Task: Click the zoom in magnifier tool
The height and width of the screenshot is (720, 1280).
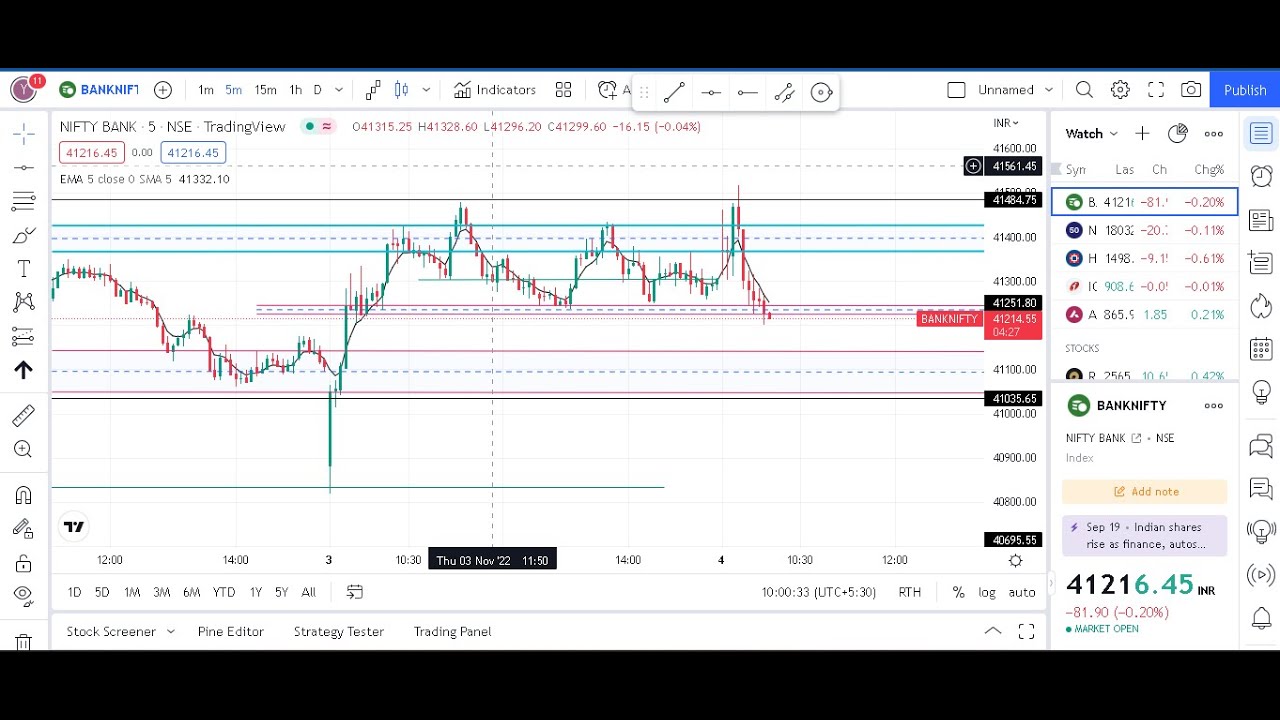Action: click(x=24, y=449)
